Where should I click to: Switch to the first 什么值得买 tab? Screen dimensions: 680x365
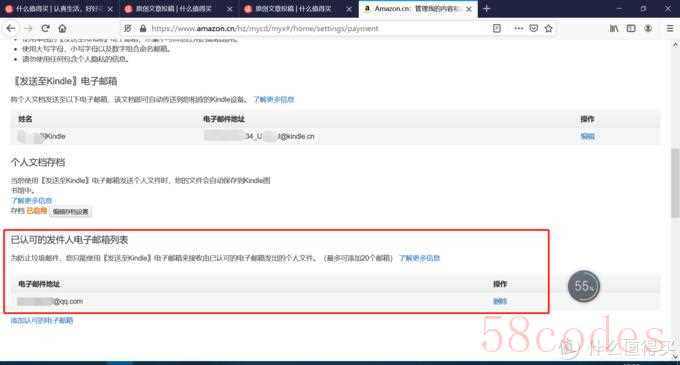pyautogui.click(x=59, y=9)
